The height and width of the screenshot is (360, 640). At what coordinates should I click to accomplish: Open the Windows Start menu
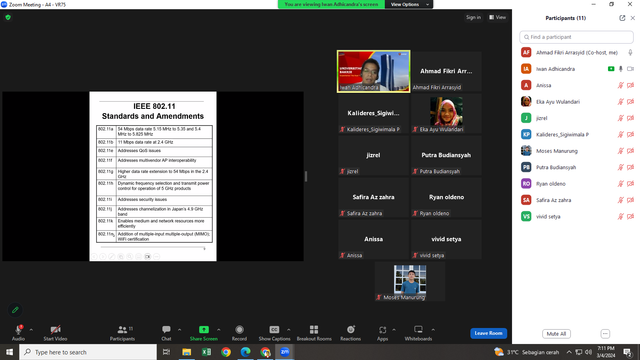click(x=9, y=352)
